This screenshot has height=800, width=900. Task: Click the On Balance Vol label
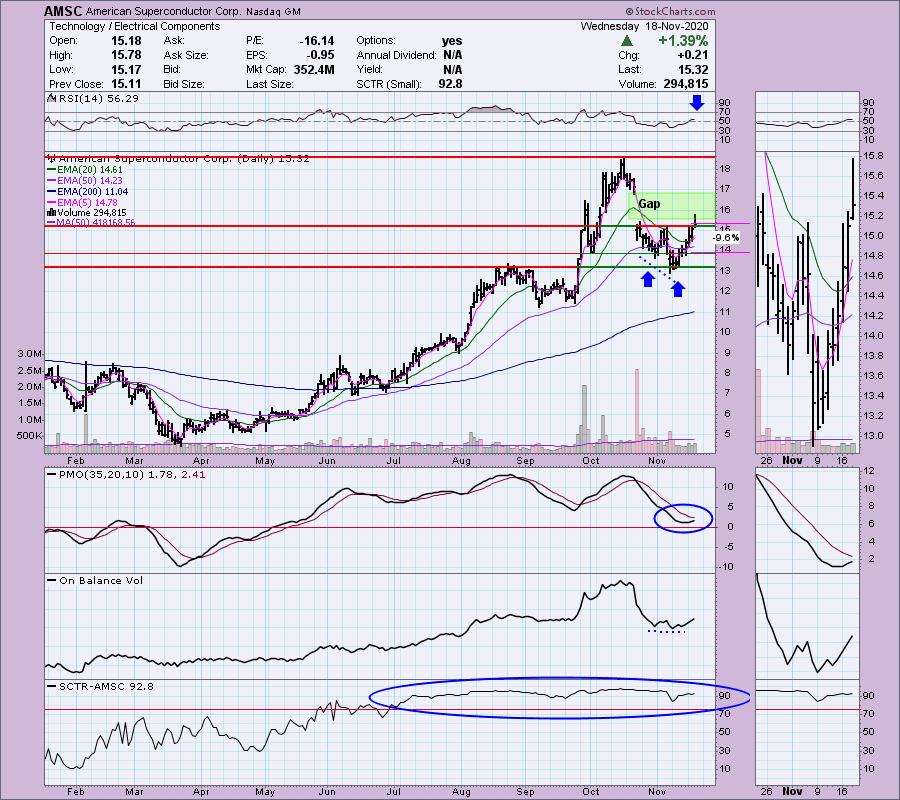tap(95, 580)
